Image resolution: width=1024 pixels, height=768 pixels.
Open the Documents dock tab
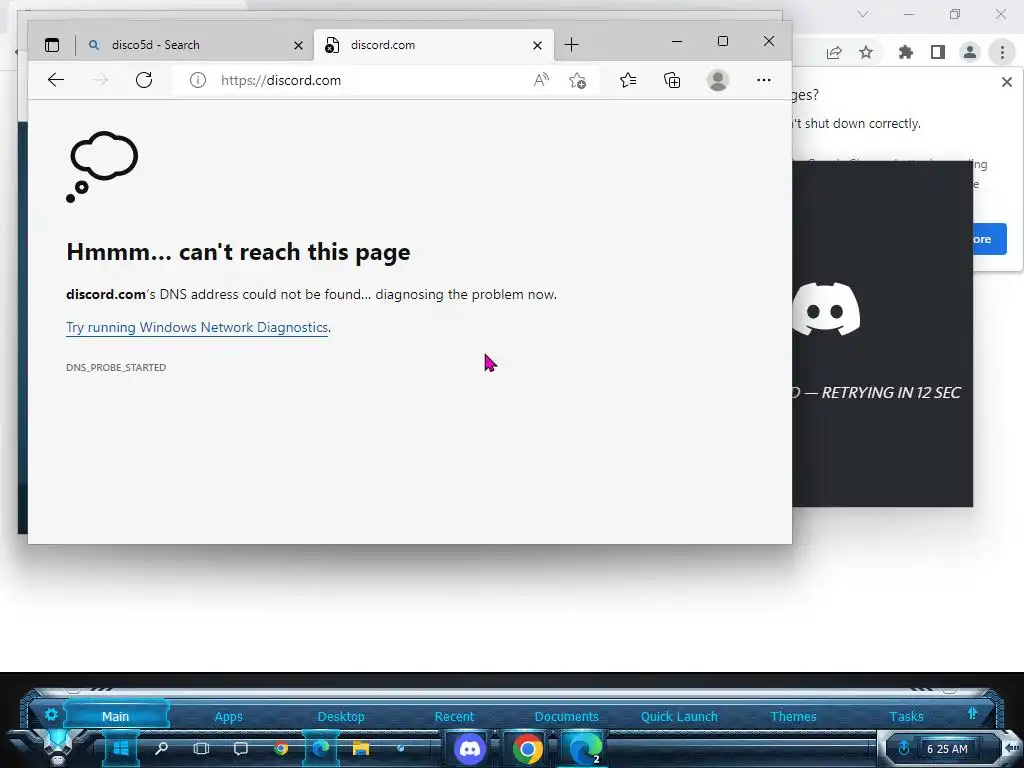point(566,716)
